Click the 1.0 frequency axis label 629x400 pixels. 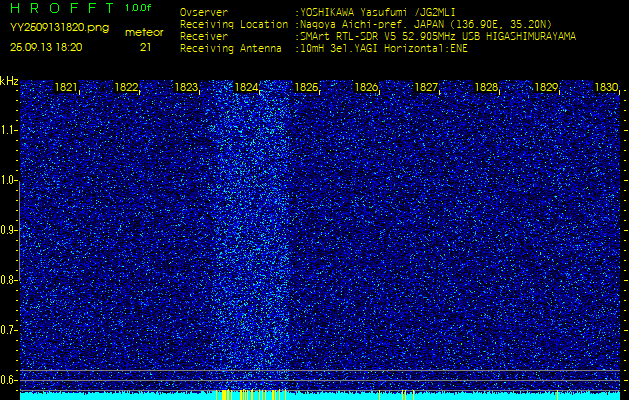(8, 181)
